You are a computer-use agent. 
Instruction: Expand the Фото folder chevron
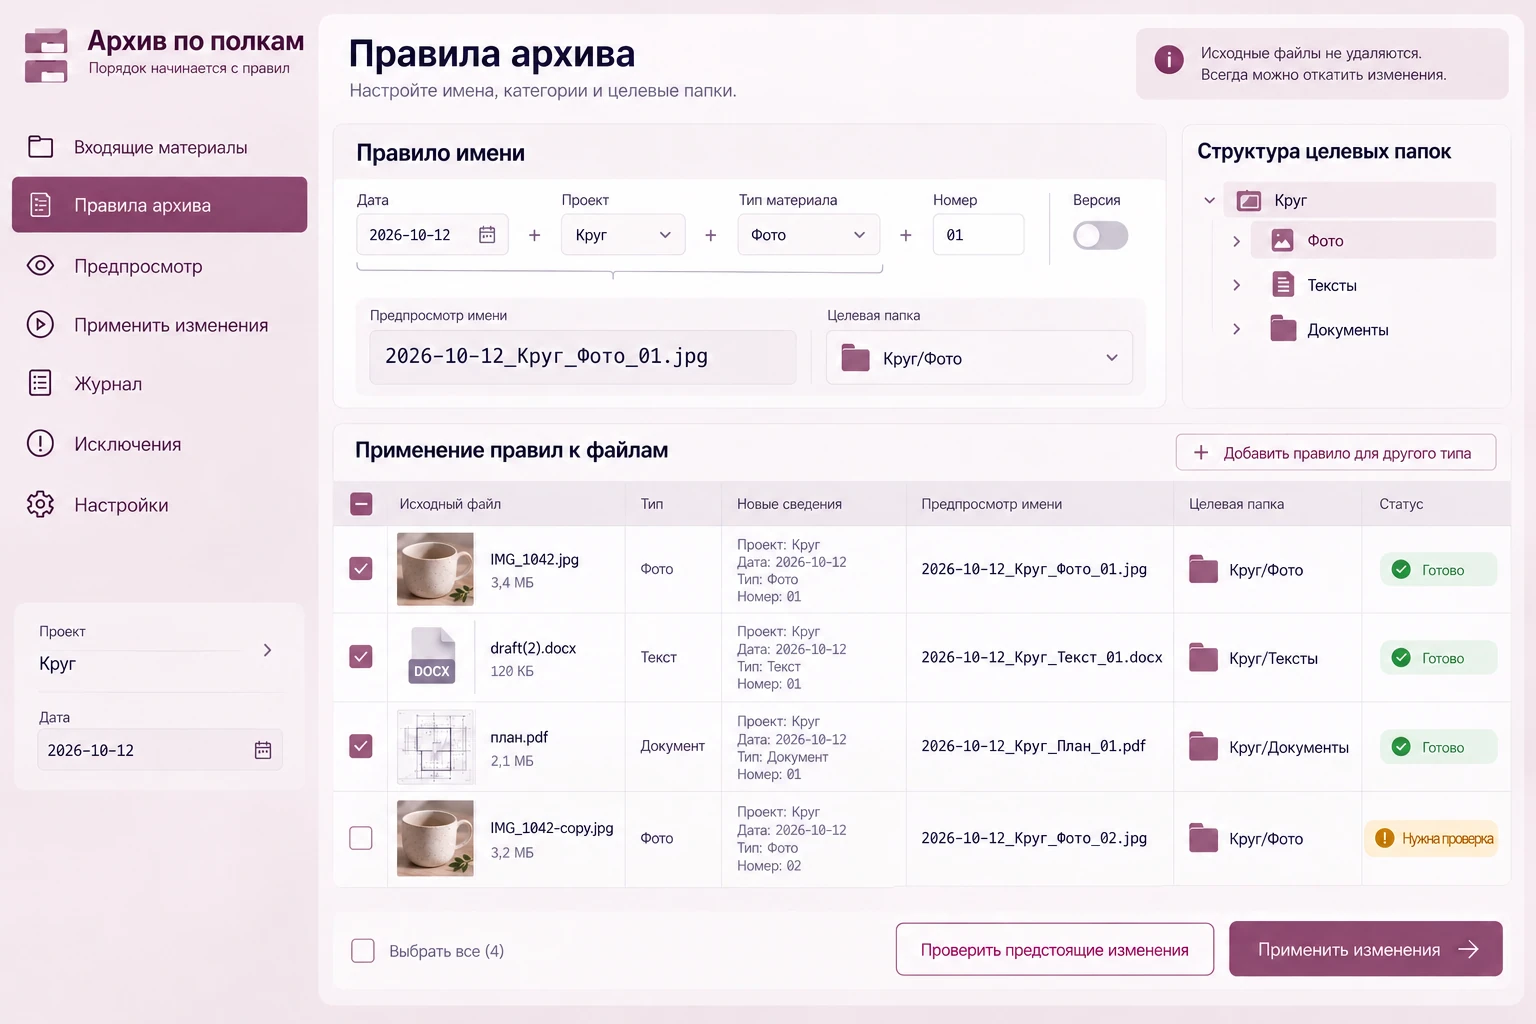tap(1237, 241)
